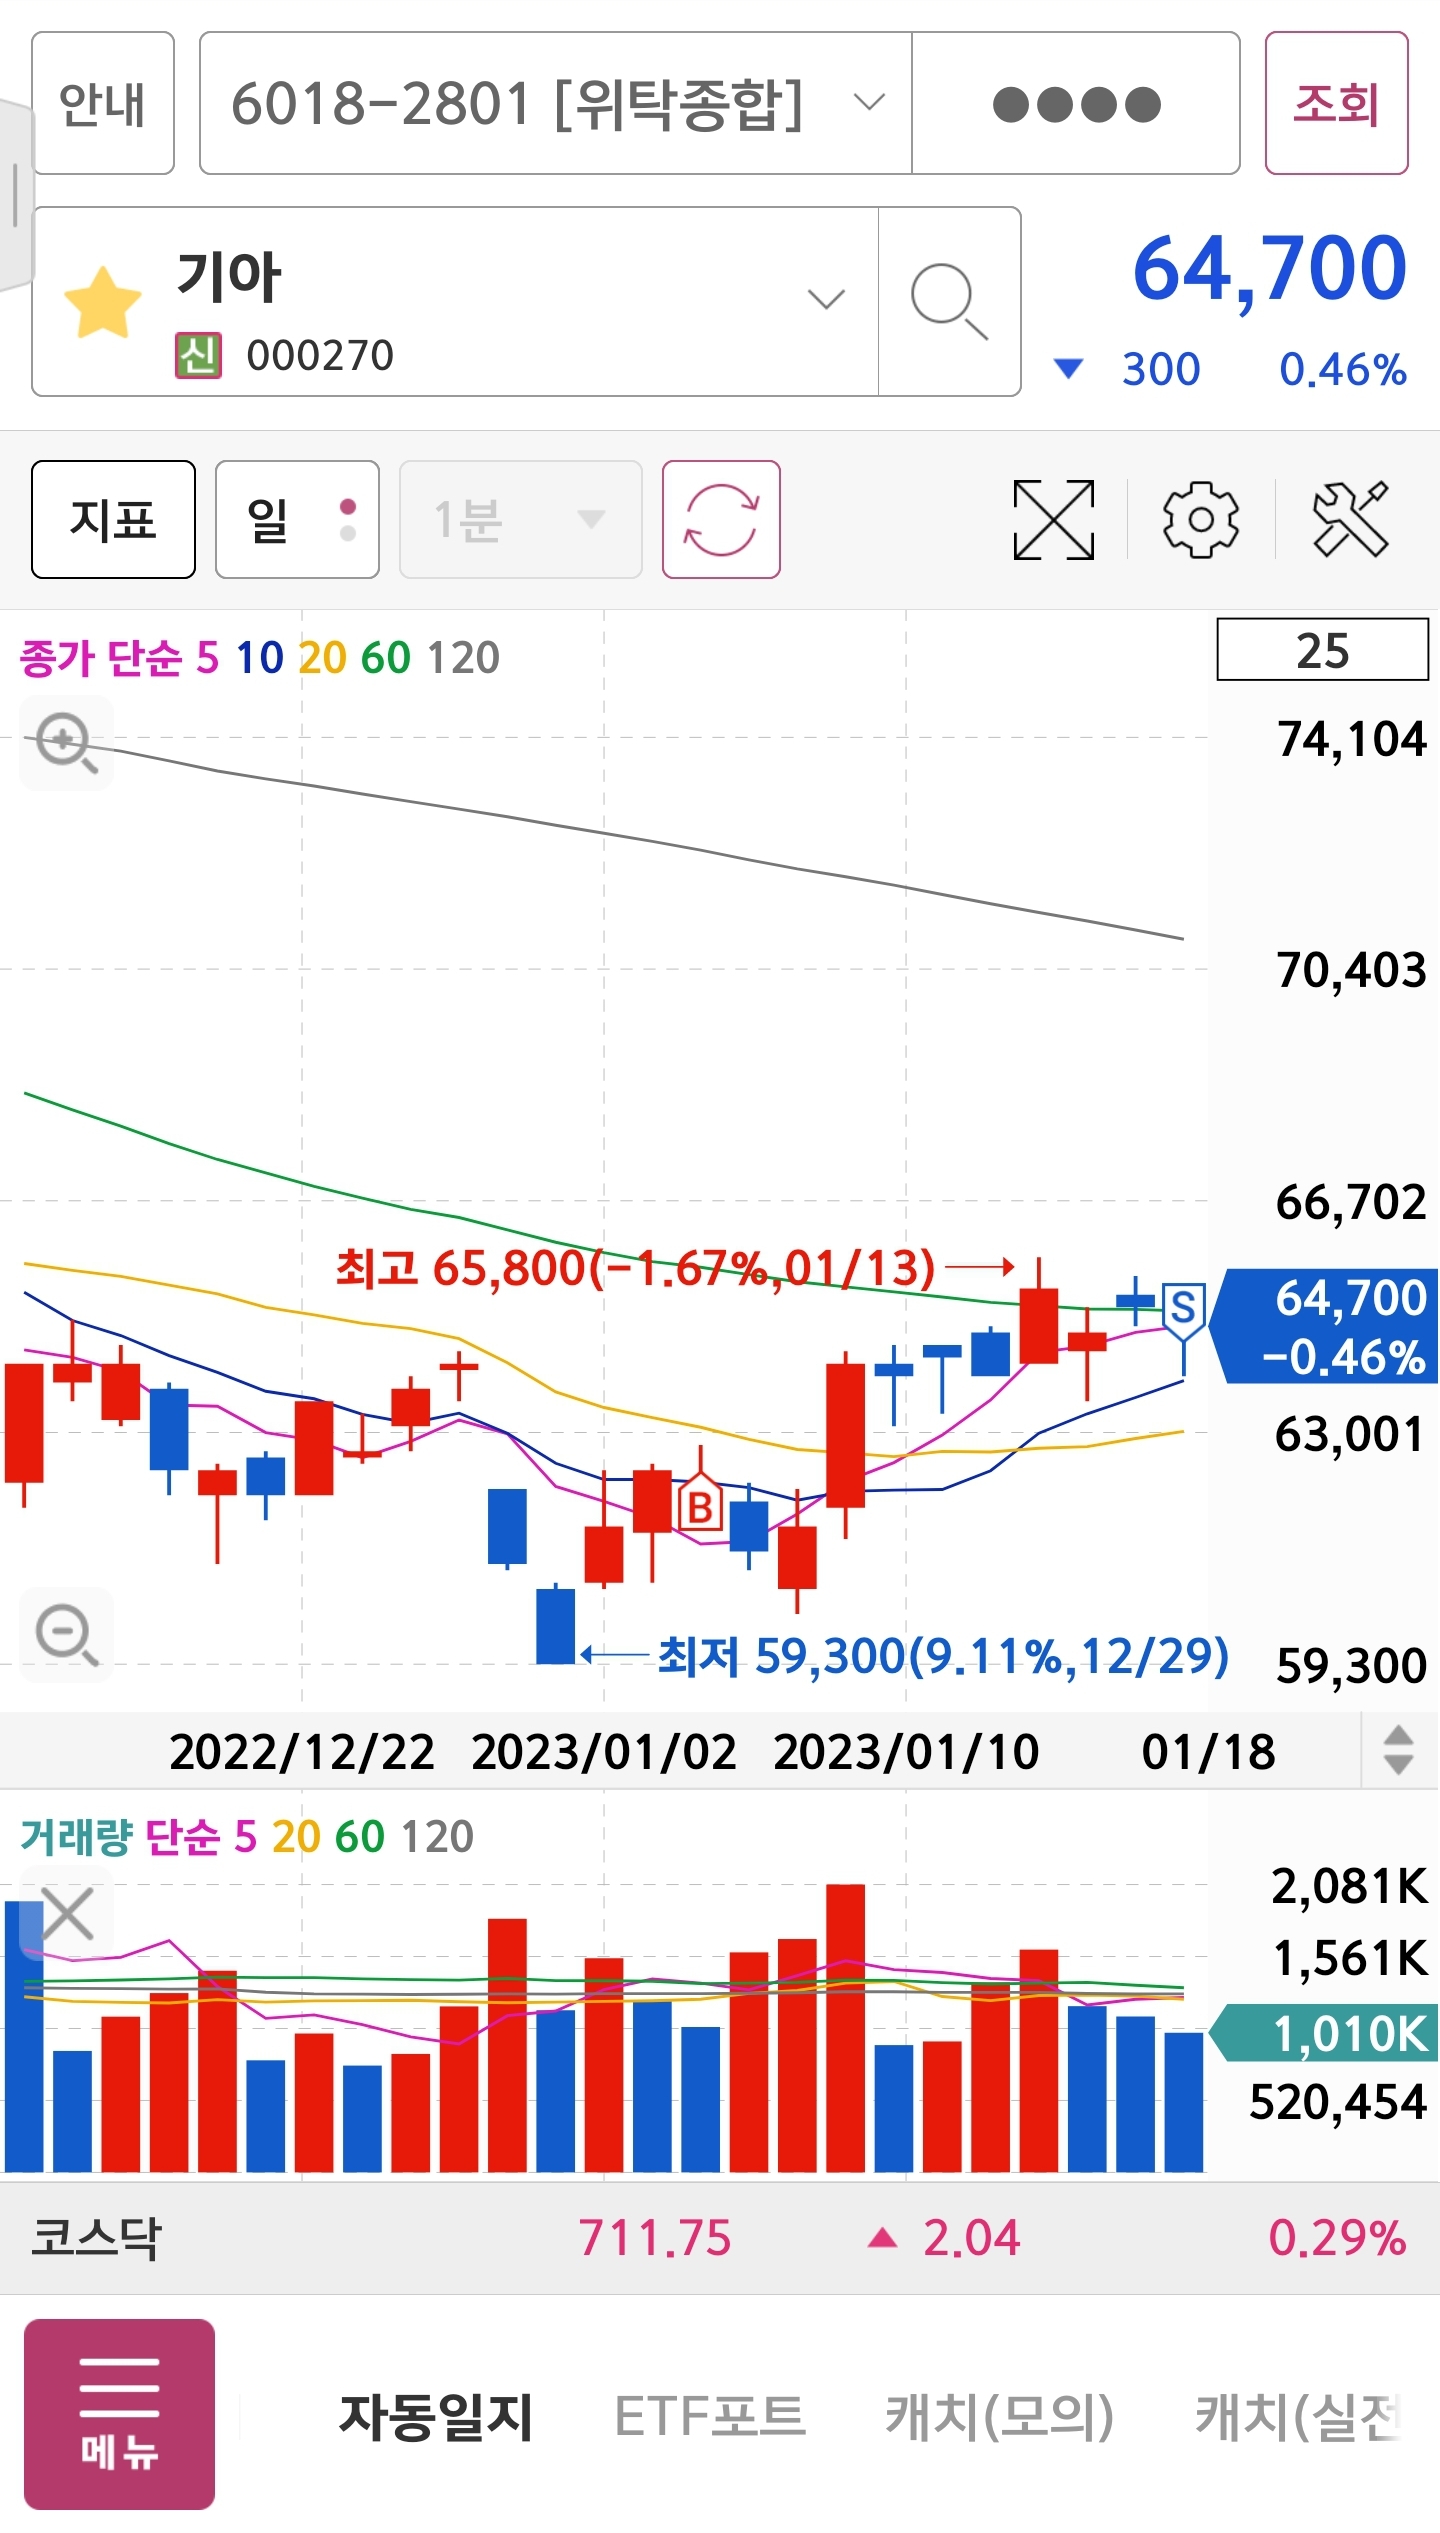The width and height of the screenshot is (1440, 2533).
Task: Open the main 메뉴 button
Action: pos(119,2414)
